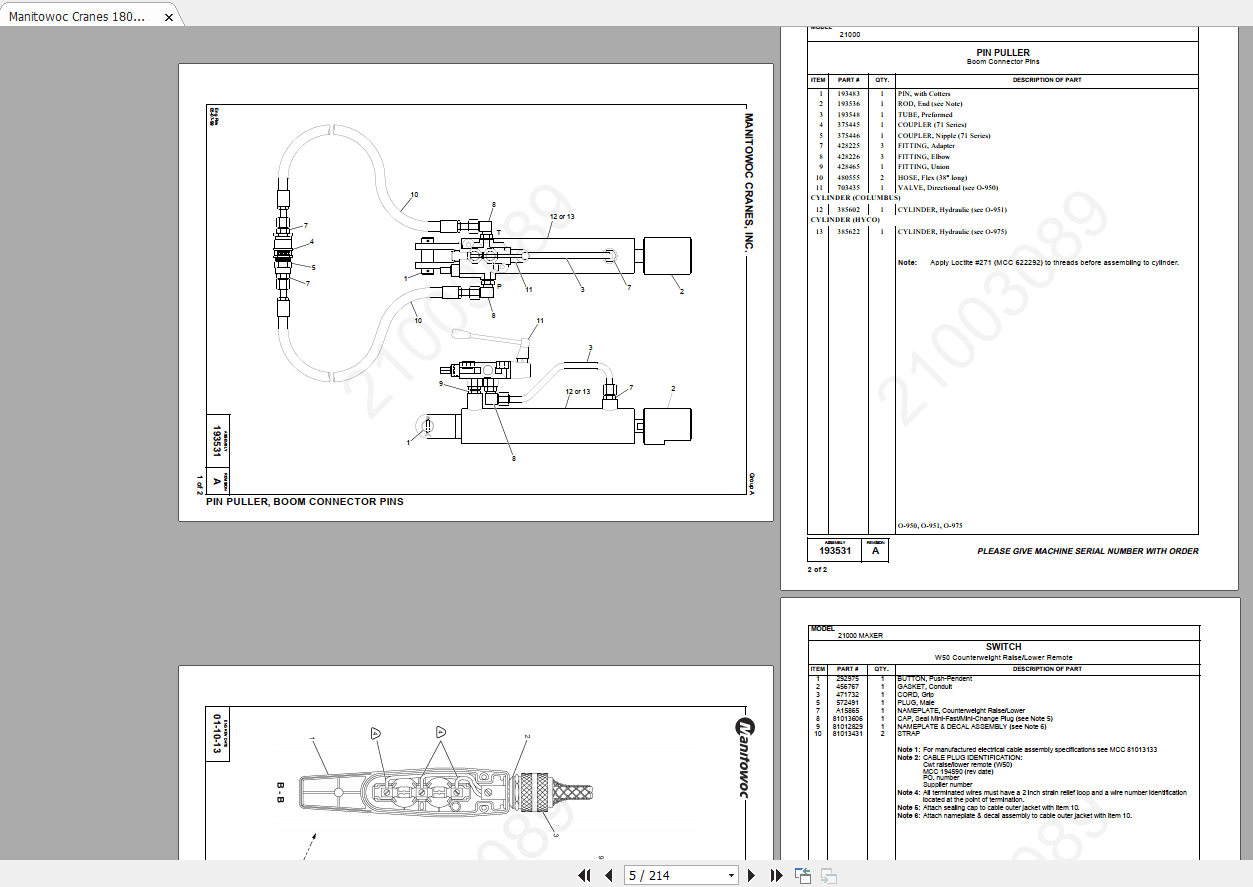The width and height of the screenshot is (1253, 887).
Task: Go back to previous view icon
Action: point(803,876)
